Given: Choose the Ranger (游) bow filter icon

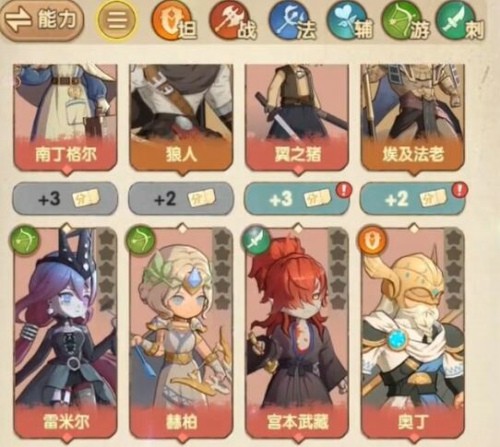Looking at the screenshot, I should pos(405,21).
